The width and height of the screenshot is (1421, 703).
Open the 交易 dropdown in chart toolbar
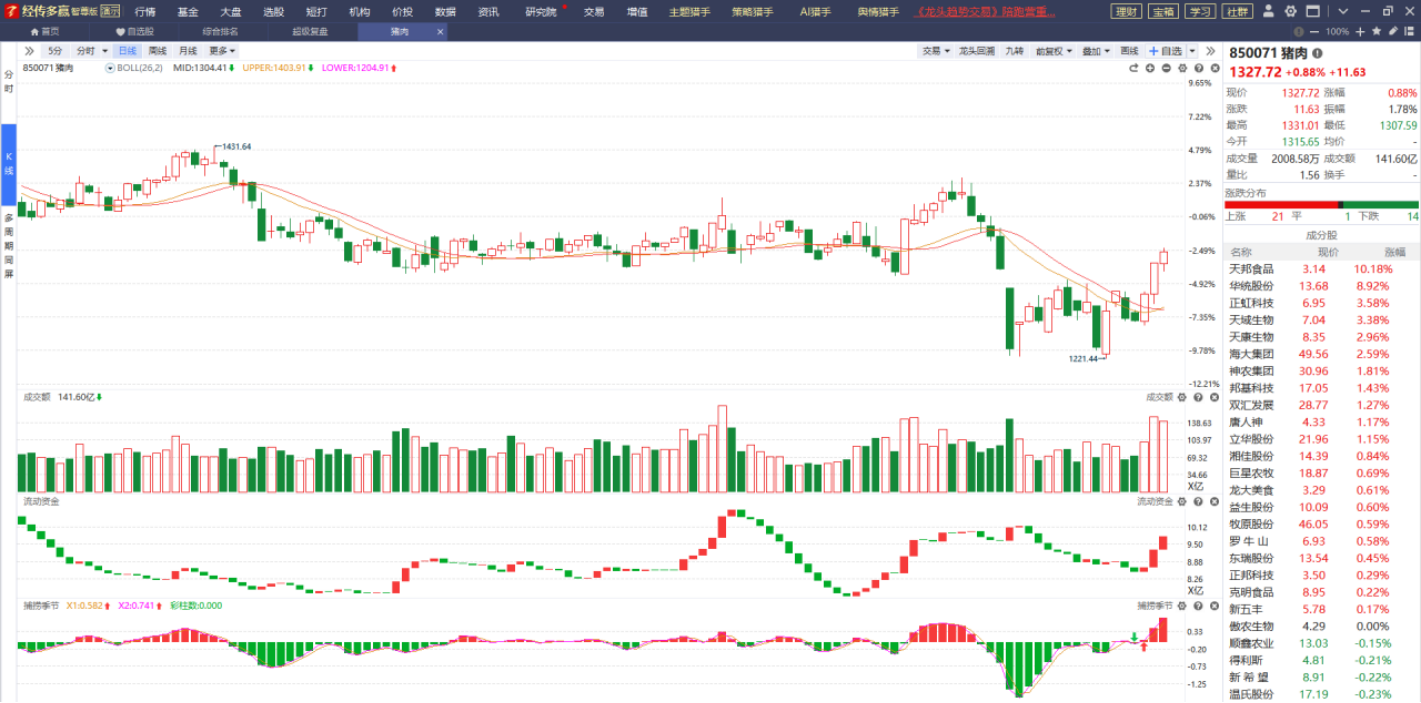pyautogui.click(x=935, y=50)
